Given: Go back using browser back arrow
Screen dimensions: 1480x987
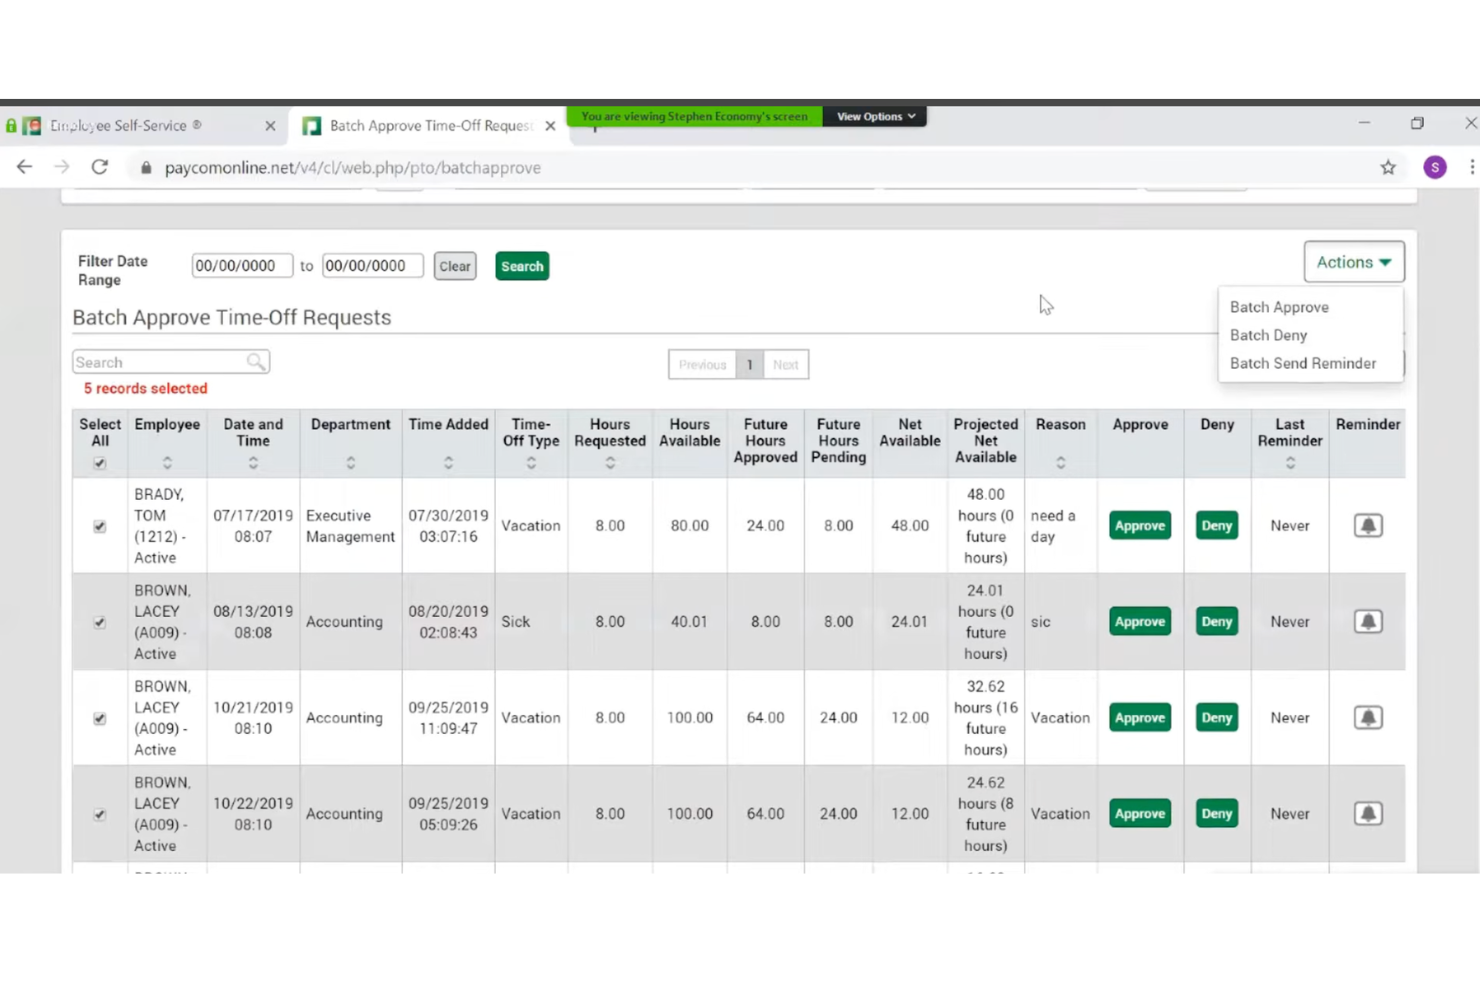Looking at the screenshot, I should click(24, 167).
